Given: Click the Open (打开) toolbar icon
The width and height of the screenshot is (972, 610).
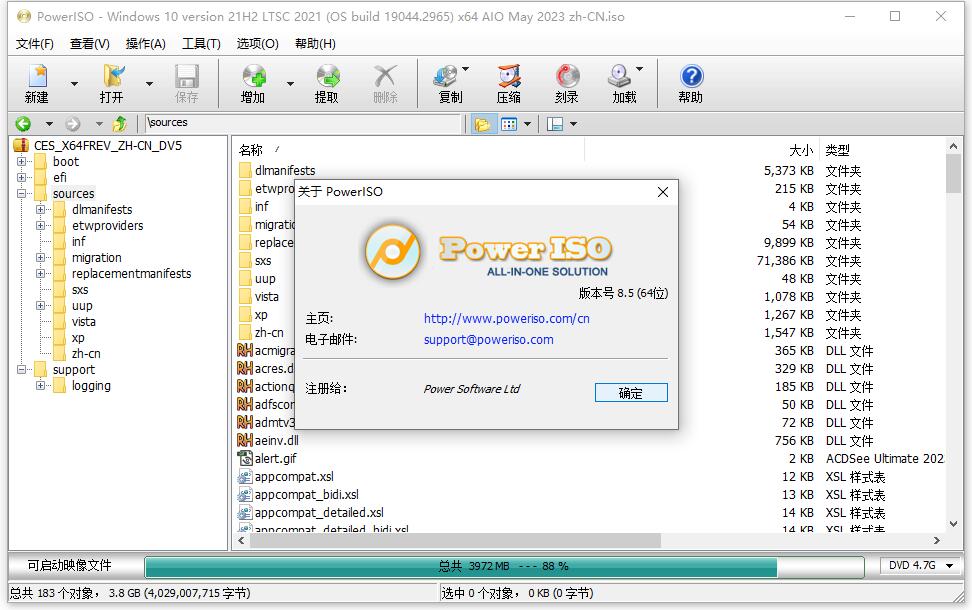Looking at the screenshot, I should 113,76.
